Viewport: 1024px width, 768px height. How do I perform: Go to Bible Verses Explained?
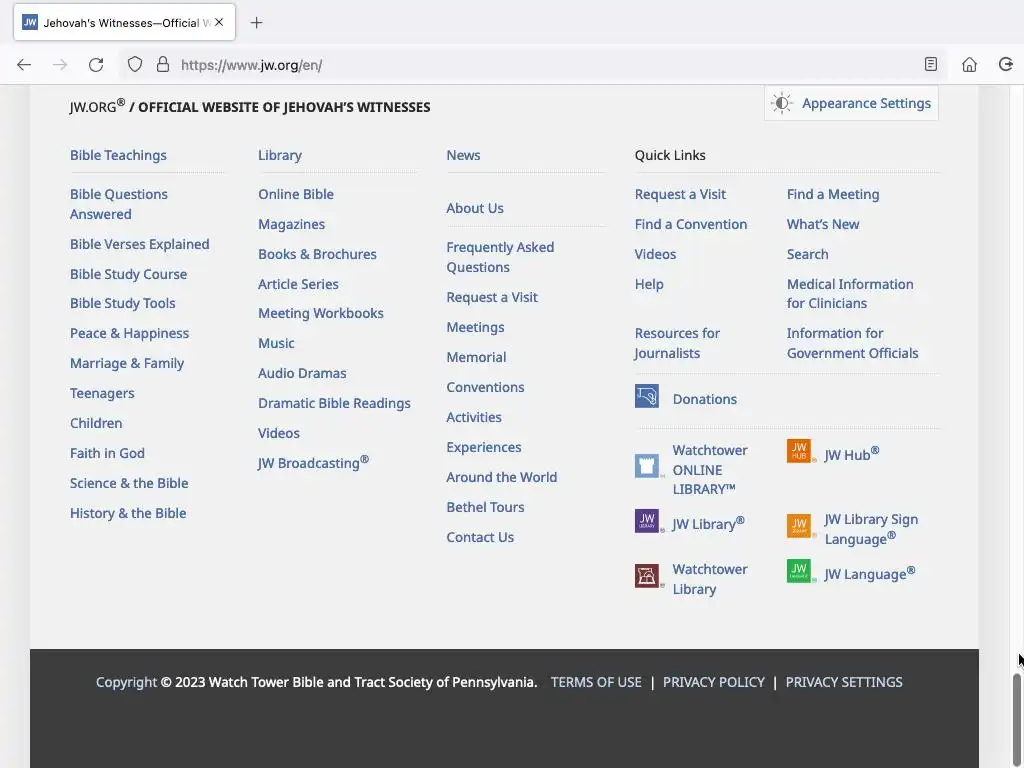(x=140, y=244)
